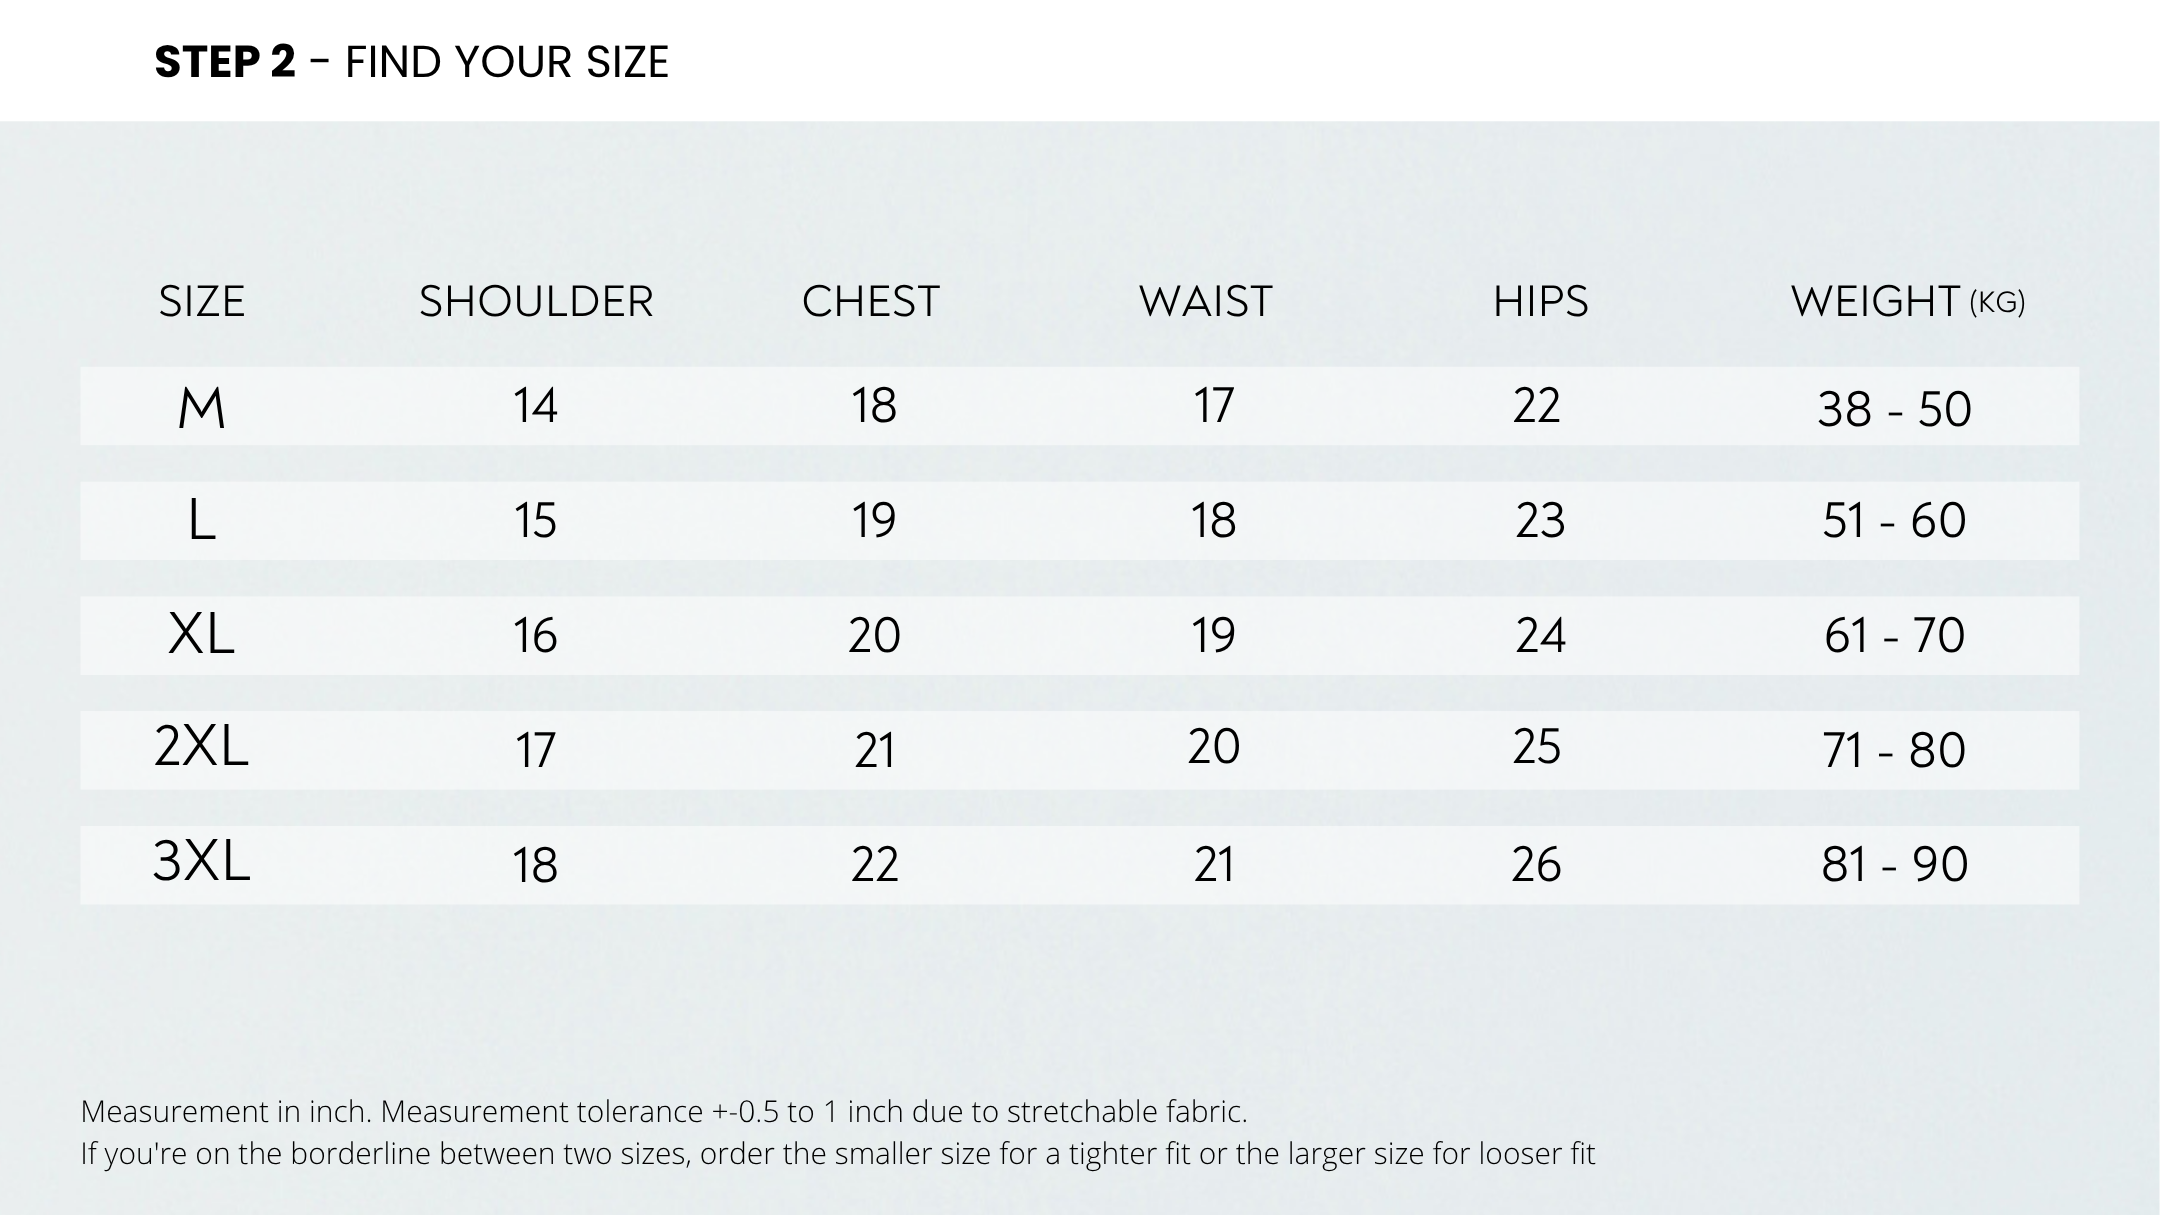Click the 38 - 50 weight range

1894,409
